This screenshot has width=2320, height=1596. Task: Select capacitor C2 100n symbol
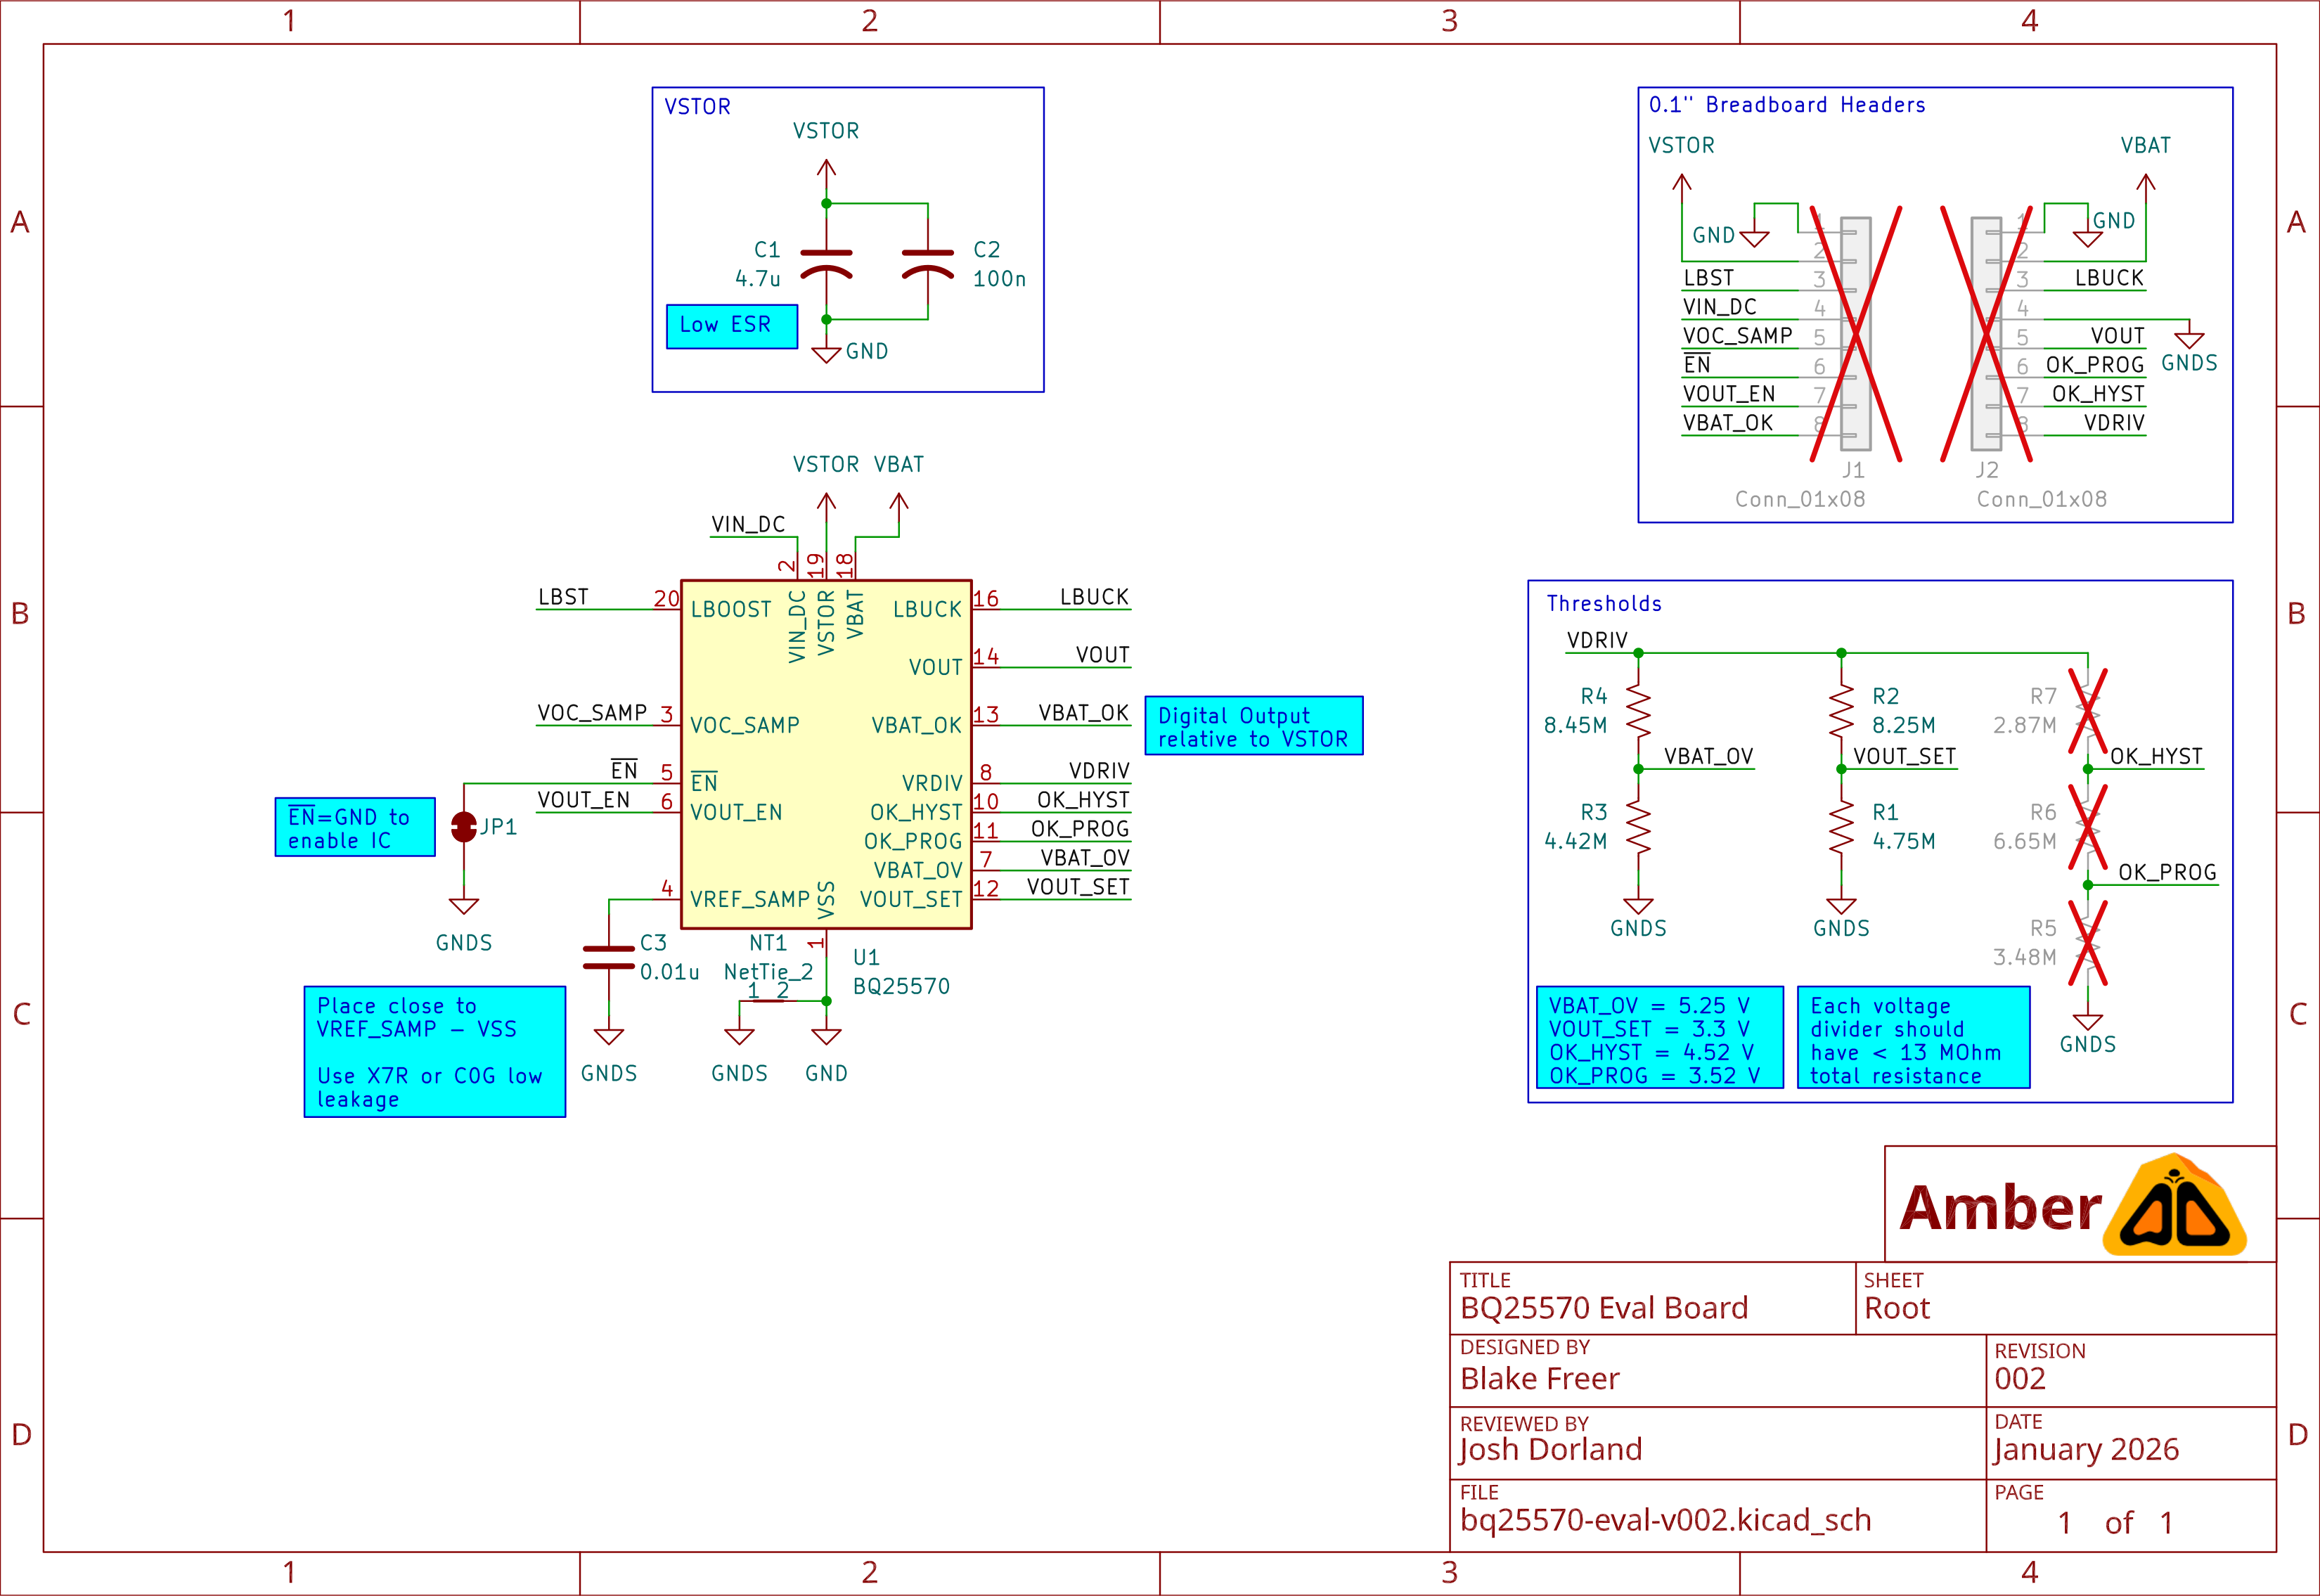coord(927,264)
